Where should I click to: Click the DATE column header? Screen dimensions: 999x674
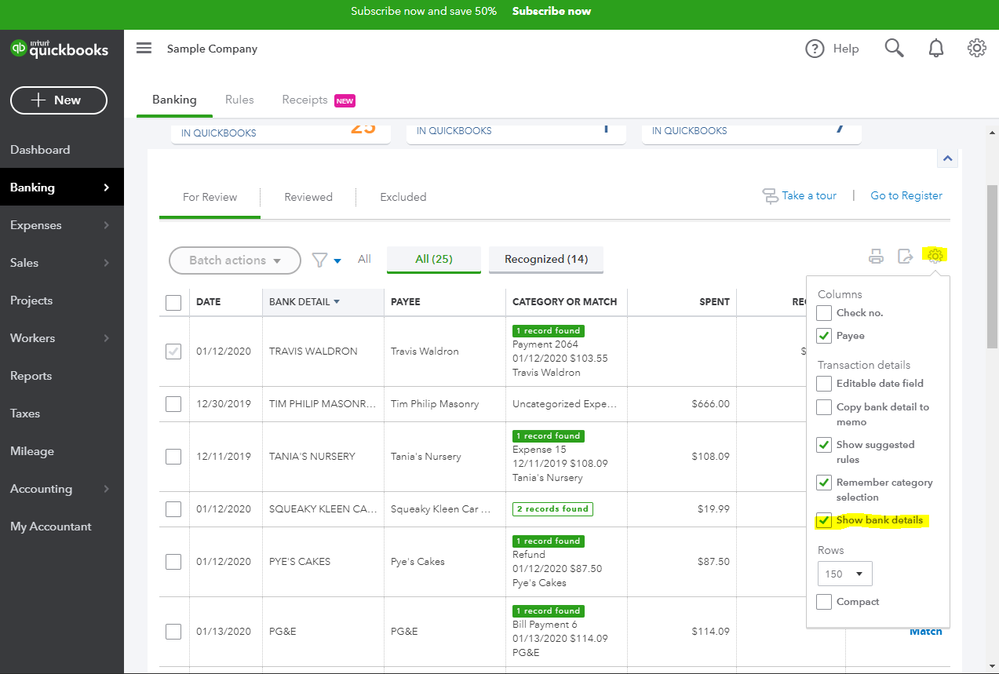click(x=208, y=302)
